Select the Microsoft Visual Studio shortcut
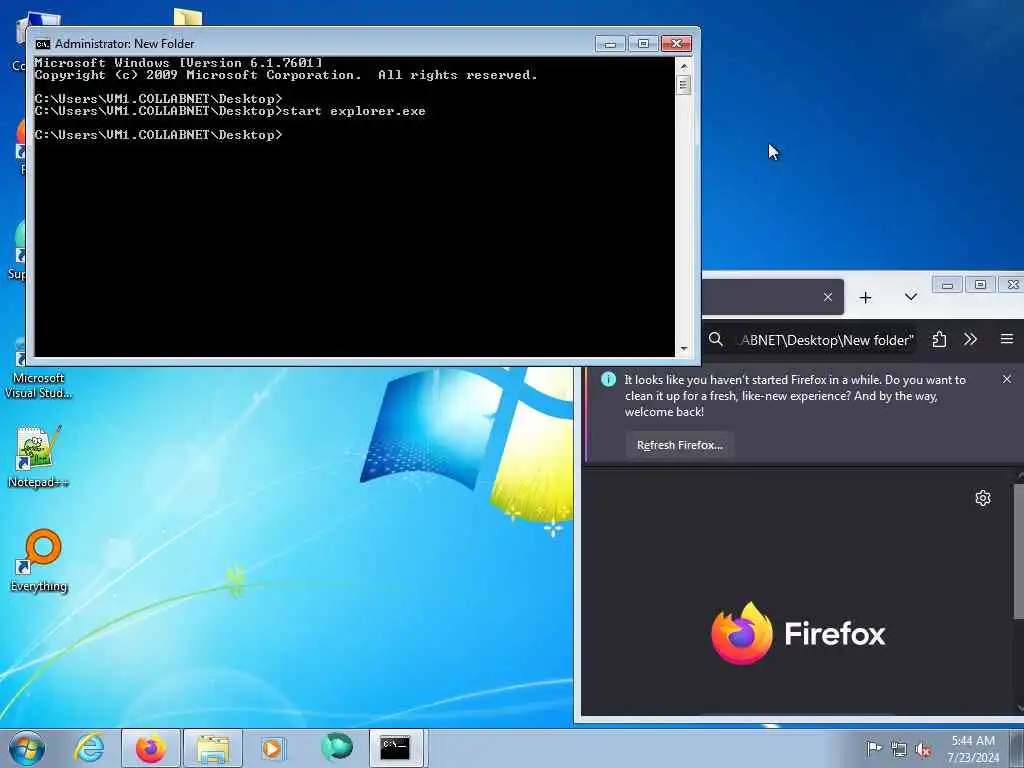This screenshot has width=1024, height=768. tap(39, 372)
